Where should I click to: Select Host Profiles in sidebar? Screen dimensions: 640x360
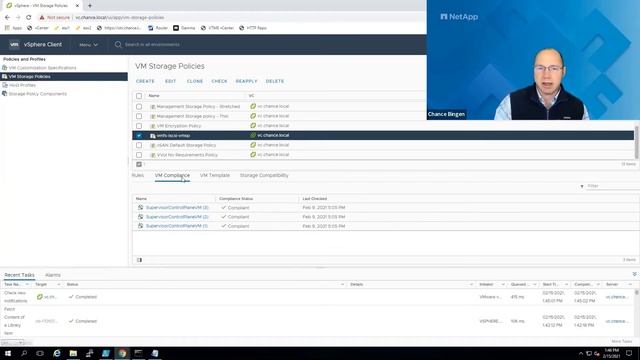tap(22, 85)
